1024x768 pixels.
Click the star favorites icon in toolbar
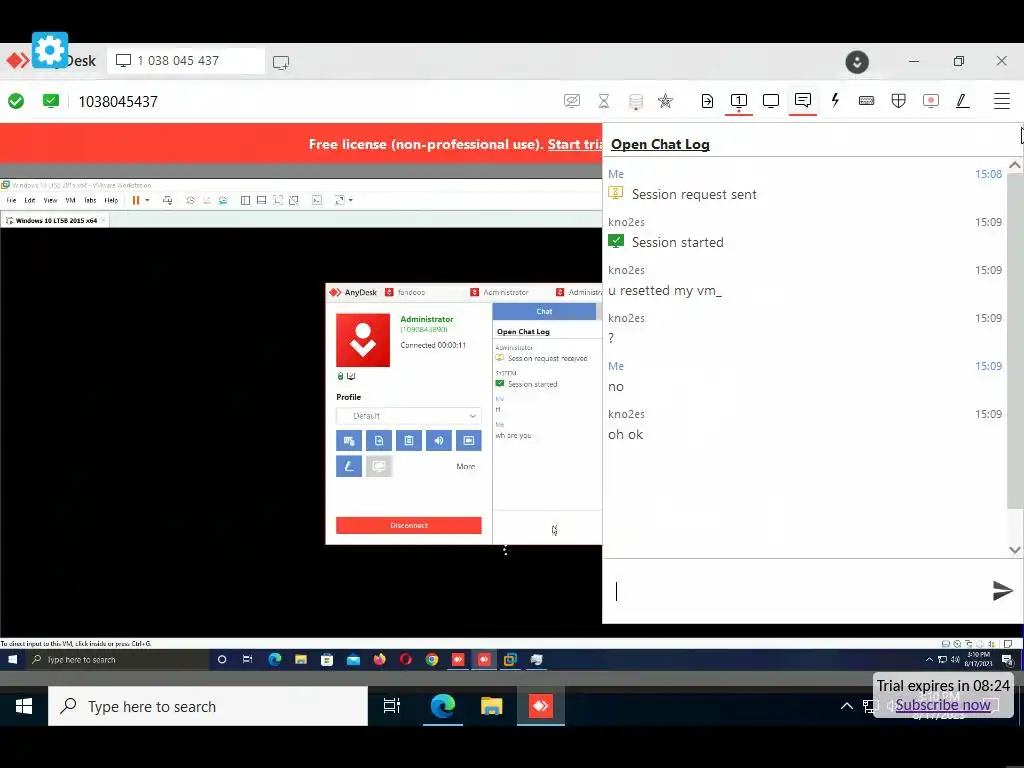coord(665,101)
